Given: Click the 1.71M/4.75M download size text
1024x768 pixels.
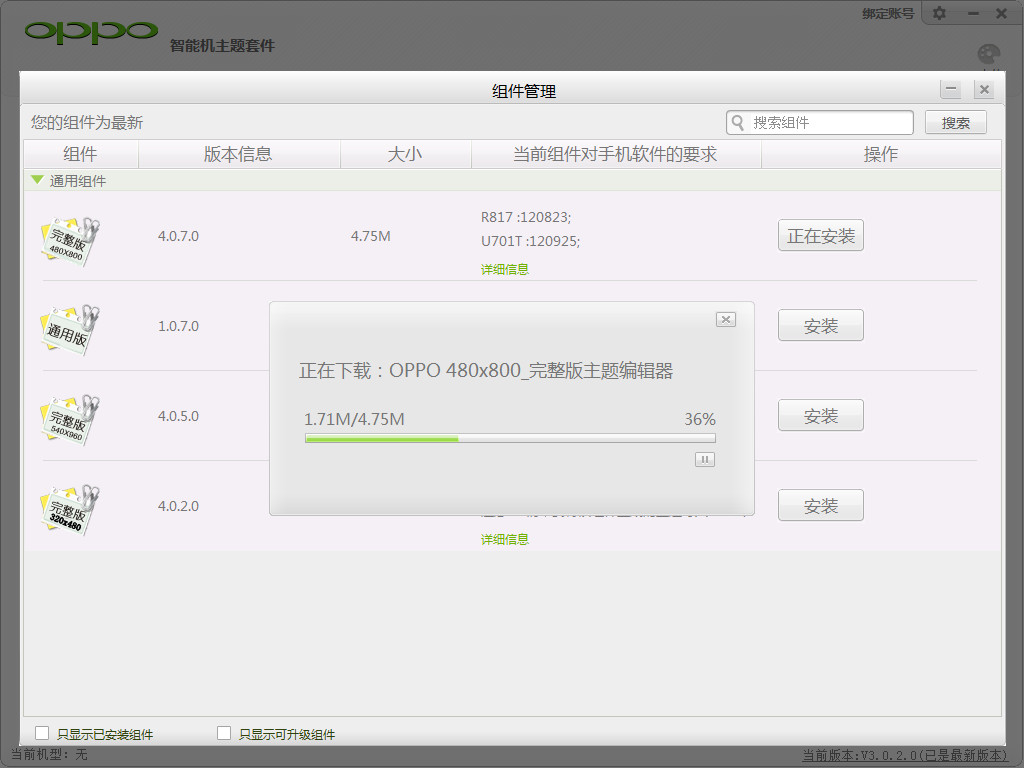Looking at the screenshot, I should 355,419.
